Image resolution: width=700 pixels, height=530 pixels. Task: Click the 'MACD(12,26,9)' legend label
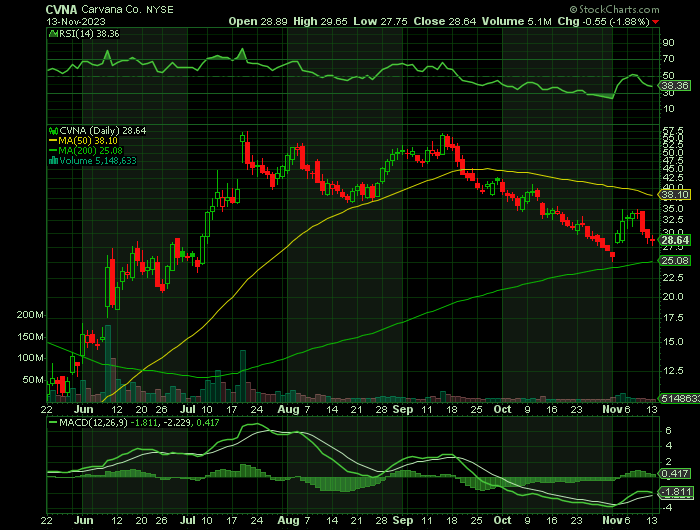pos(93,422)
